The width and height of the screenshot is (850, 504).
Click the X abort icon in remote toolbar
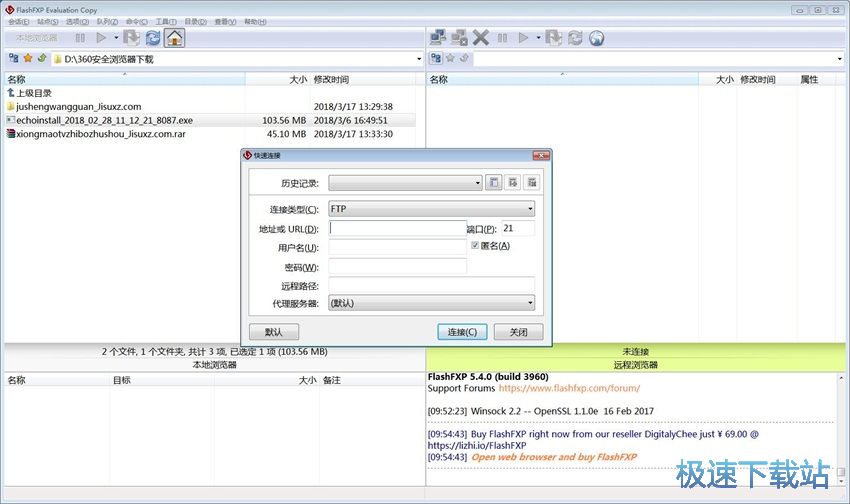(x=480, y=38)
